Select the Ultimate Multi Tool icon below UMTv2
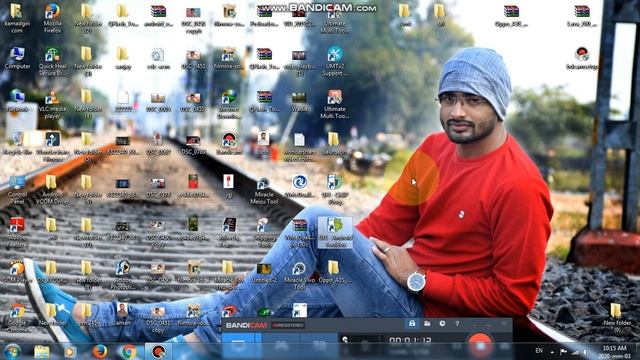 point(335,104)
